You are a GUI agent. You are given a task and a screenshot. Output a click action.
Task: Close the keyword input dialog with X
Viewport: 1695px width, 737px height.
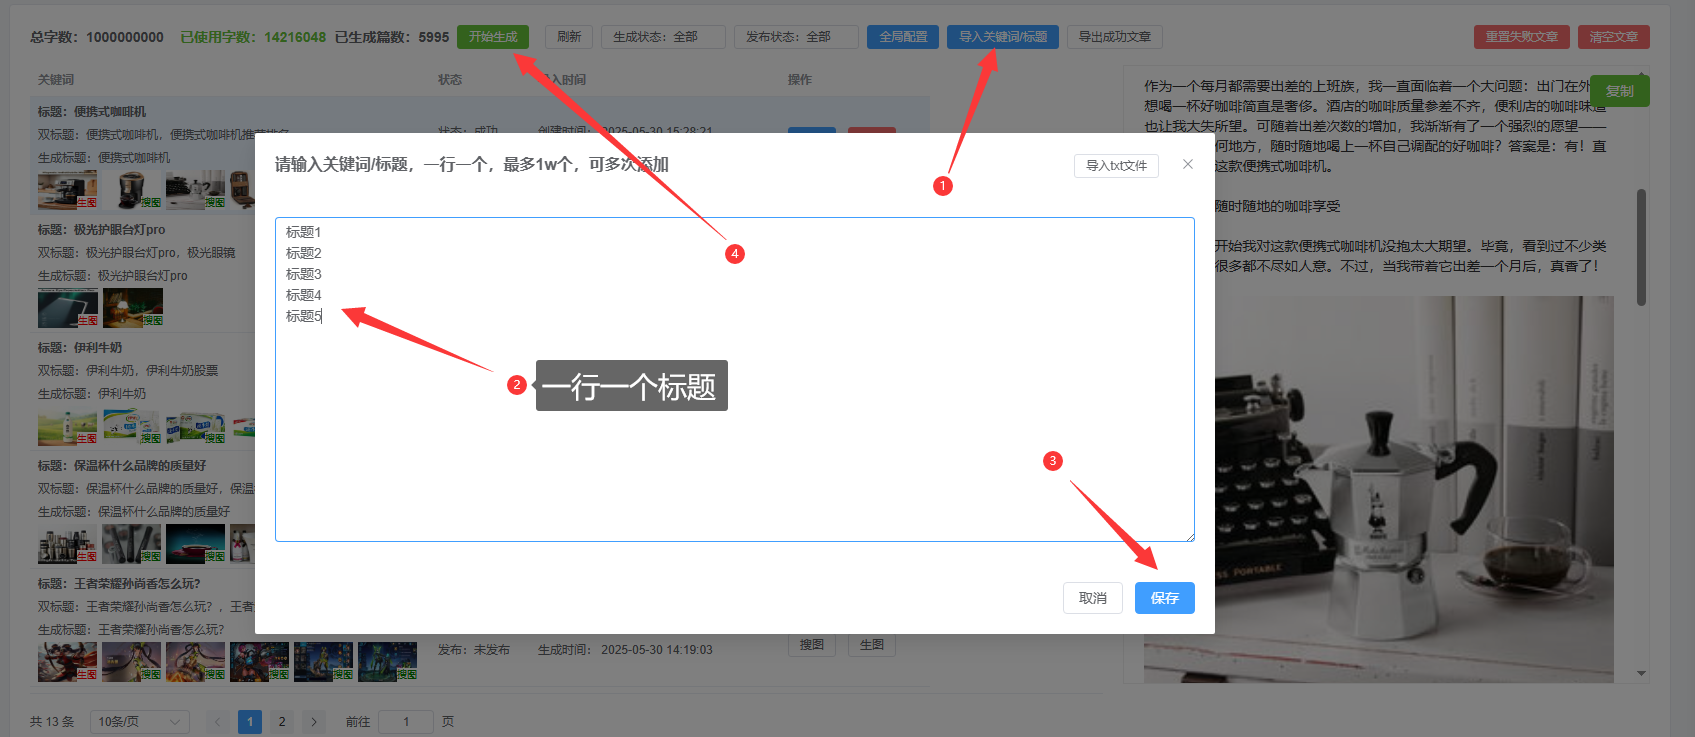click(1188, 164)
